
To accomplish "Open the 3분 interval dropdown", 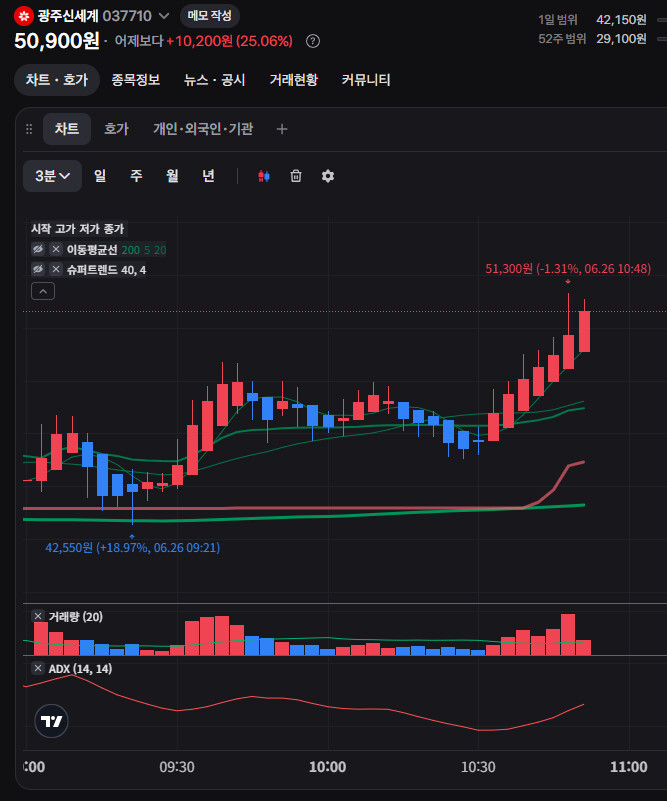I will pos(52,176).
